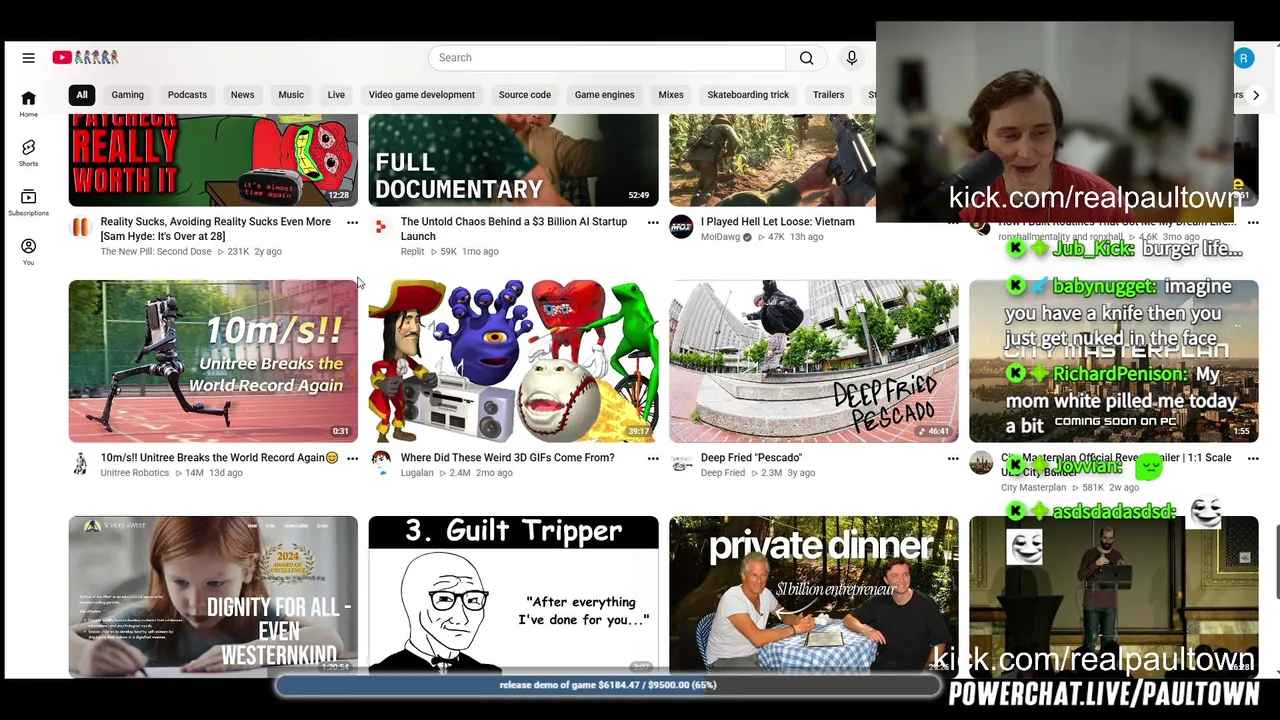The height and width of the screenshot is (720, 1280).
Task: Play the 3D GIF characters thumbnail
Action: pos(514,361)
